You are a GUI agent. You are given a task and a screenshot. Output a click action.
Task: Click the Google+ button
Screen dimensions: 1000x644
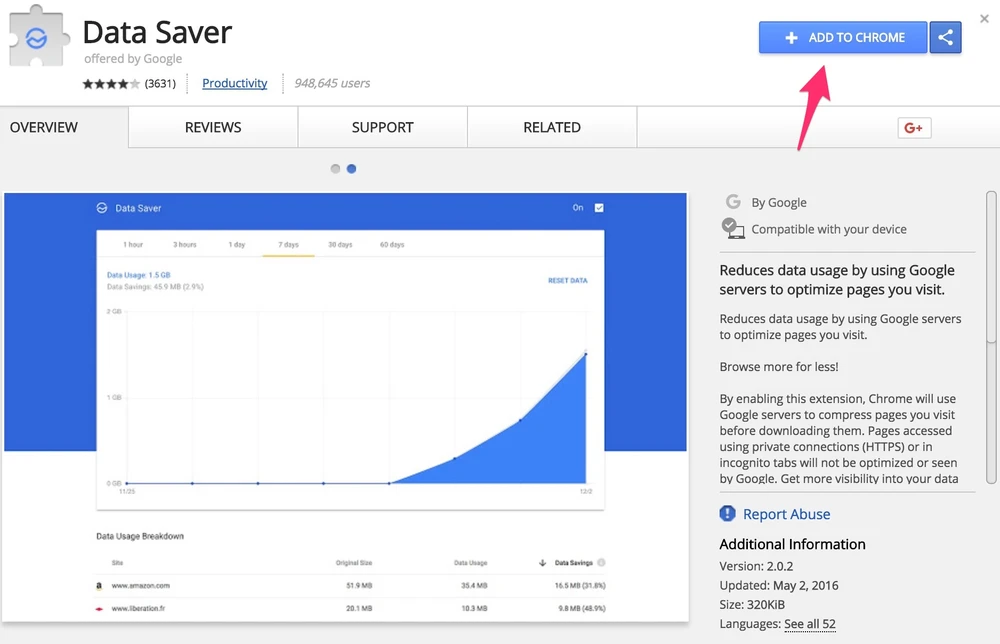tap(913, 127)
